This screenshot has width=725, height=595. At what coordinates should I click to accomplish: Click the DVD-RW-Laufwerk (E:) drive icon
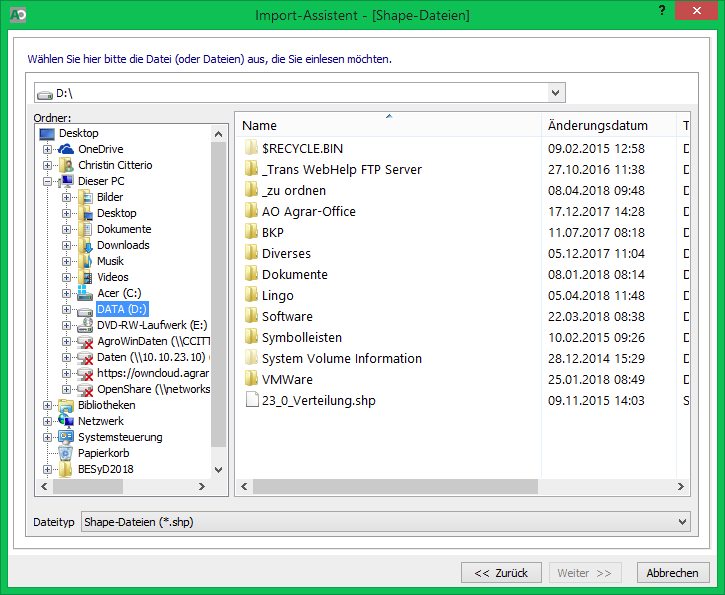click(85, 325)
